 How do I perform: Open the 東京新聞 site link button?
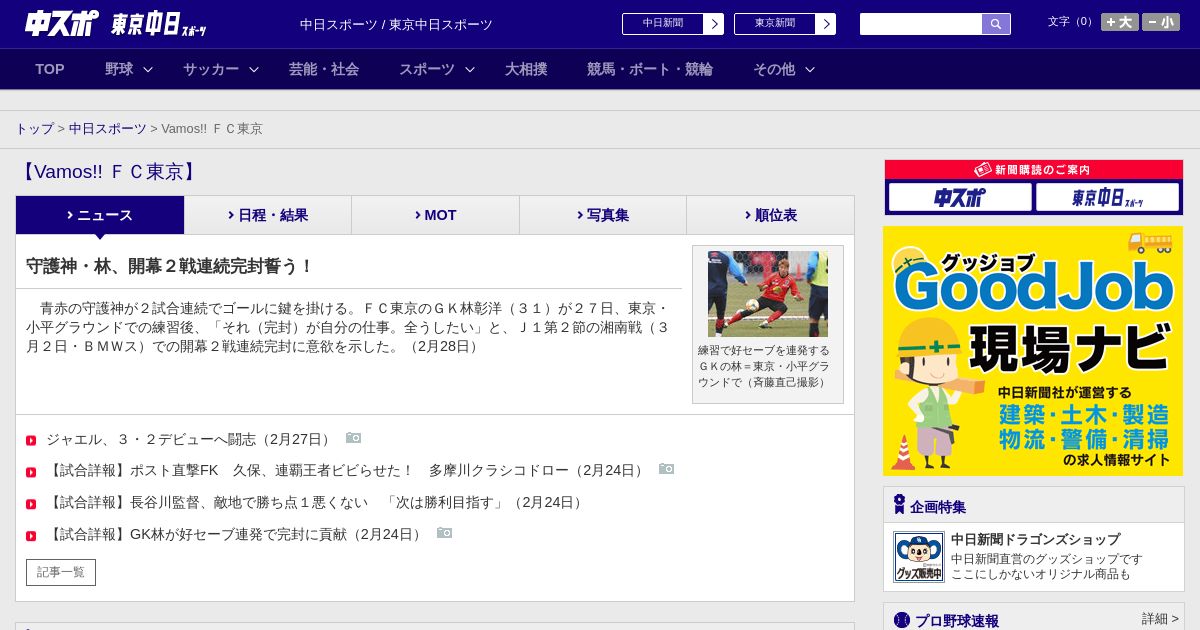point(784,24)
